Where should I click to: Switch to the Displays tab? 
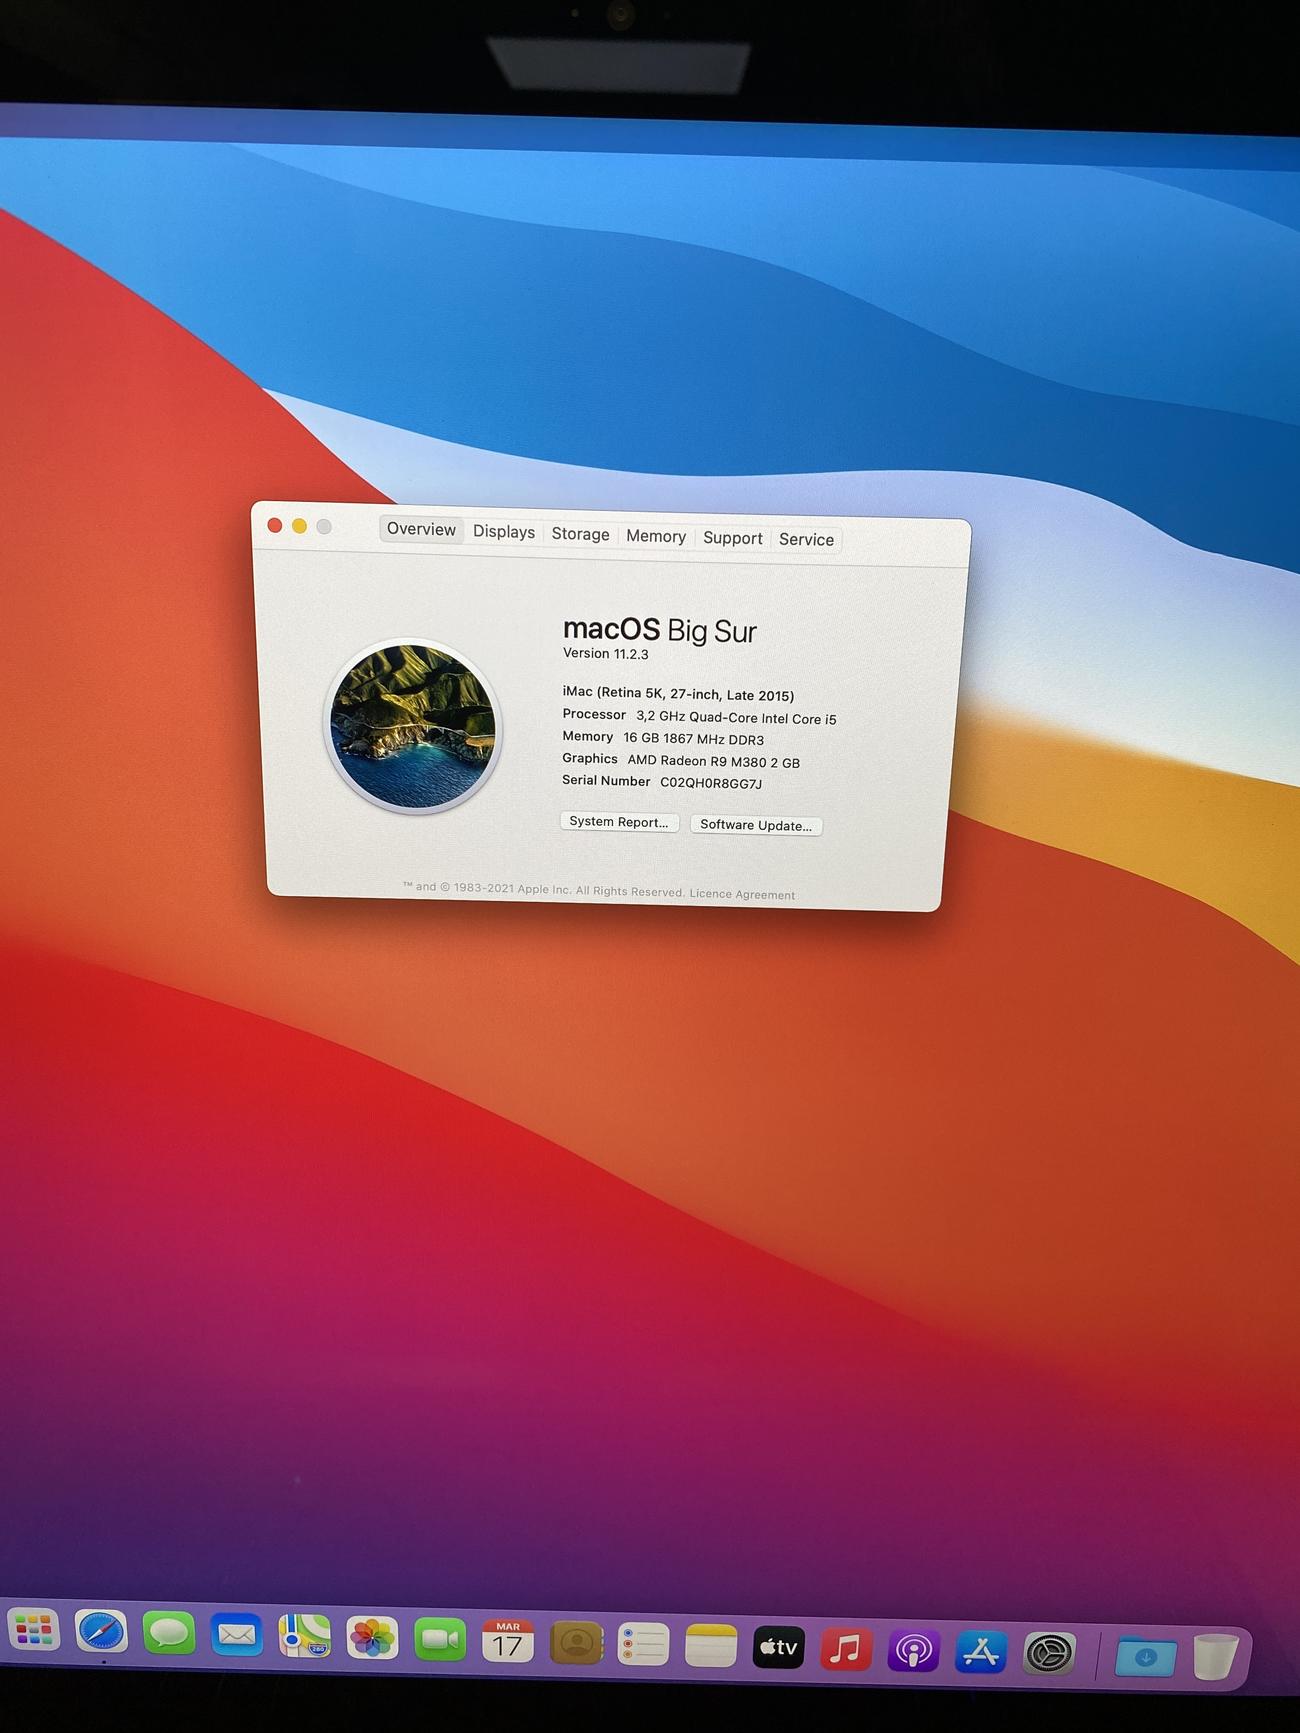coord(504,532)
